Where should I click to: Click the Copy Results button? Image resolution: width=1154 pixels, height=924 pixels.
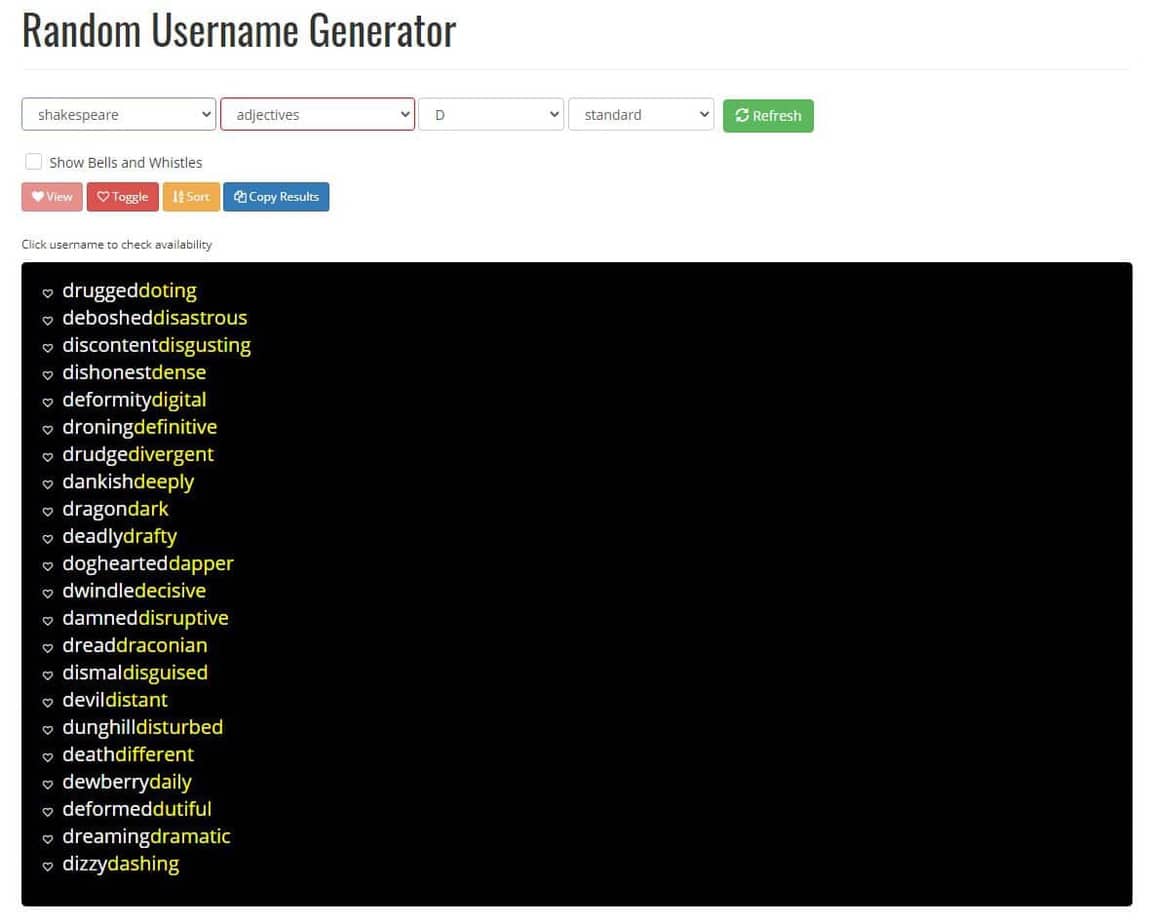(x=276, y=197)
